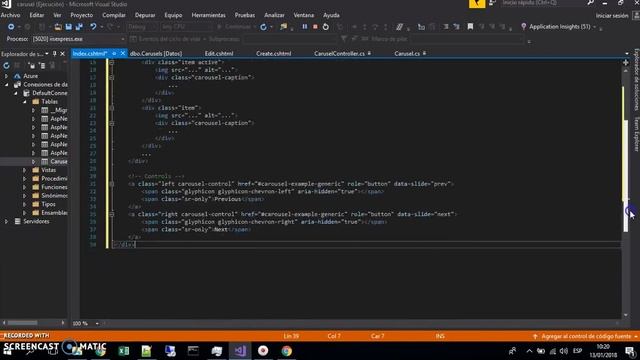
Task: Close the Index.cshtml tab
Action: click(x=122, y=53)
